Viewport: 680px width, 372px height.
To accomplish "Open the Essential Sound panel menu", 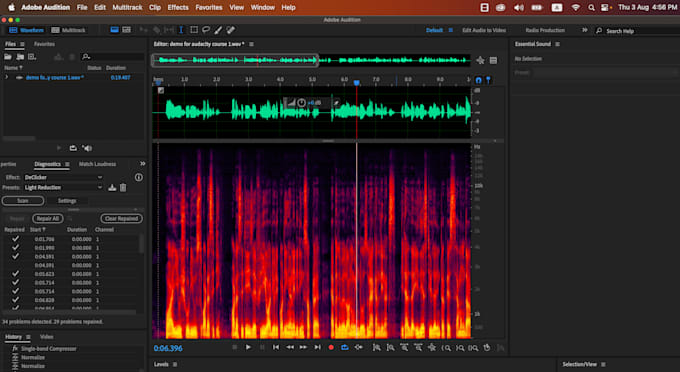I will coord(557,44).
